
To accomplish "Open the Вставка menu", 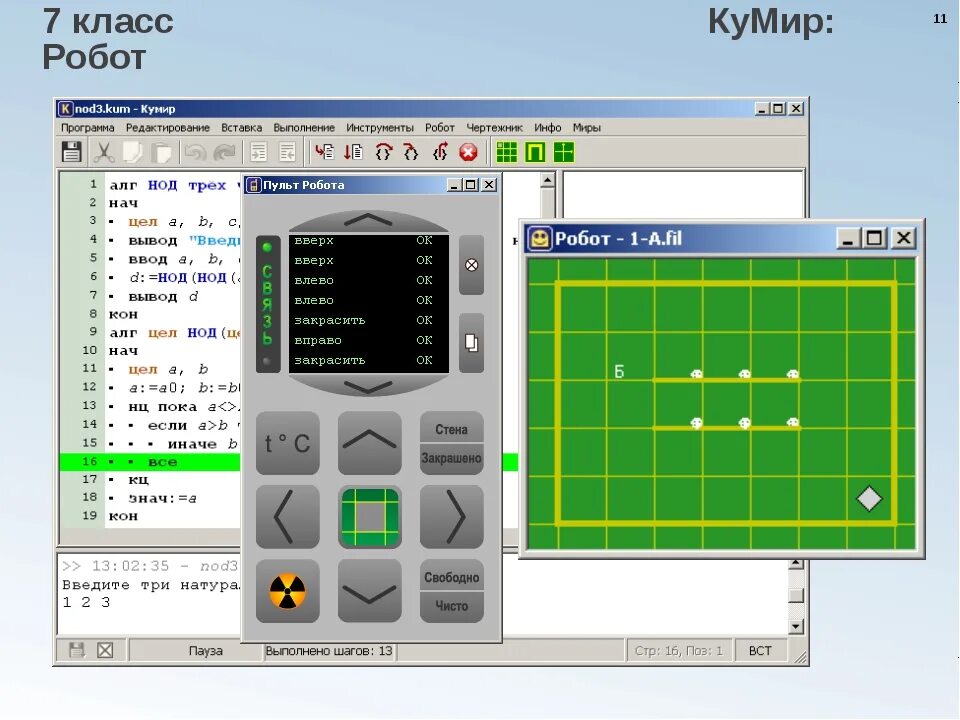I will tap(241, 127).
